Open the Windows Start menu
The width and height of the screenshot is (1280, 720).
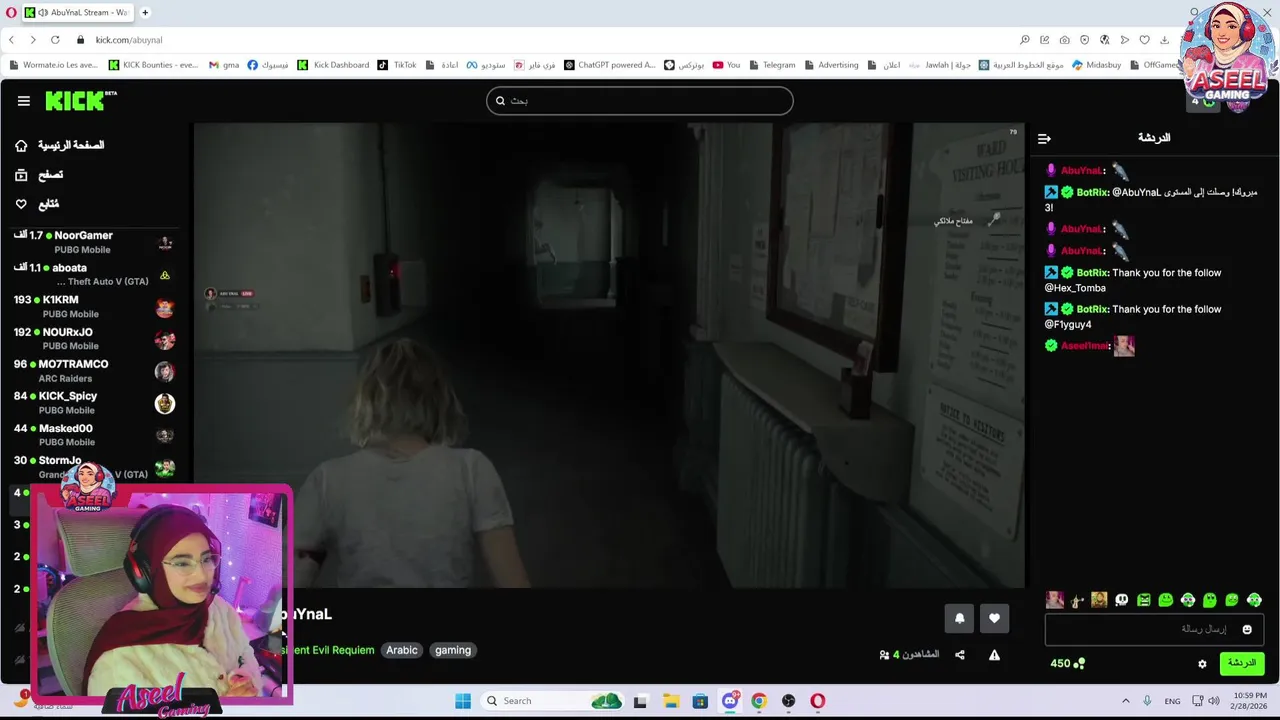coord(463,701)
